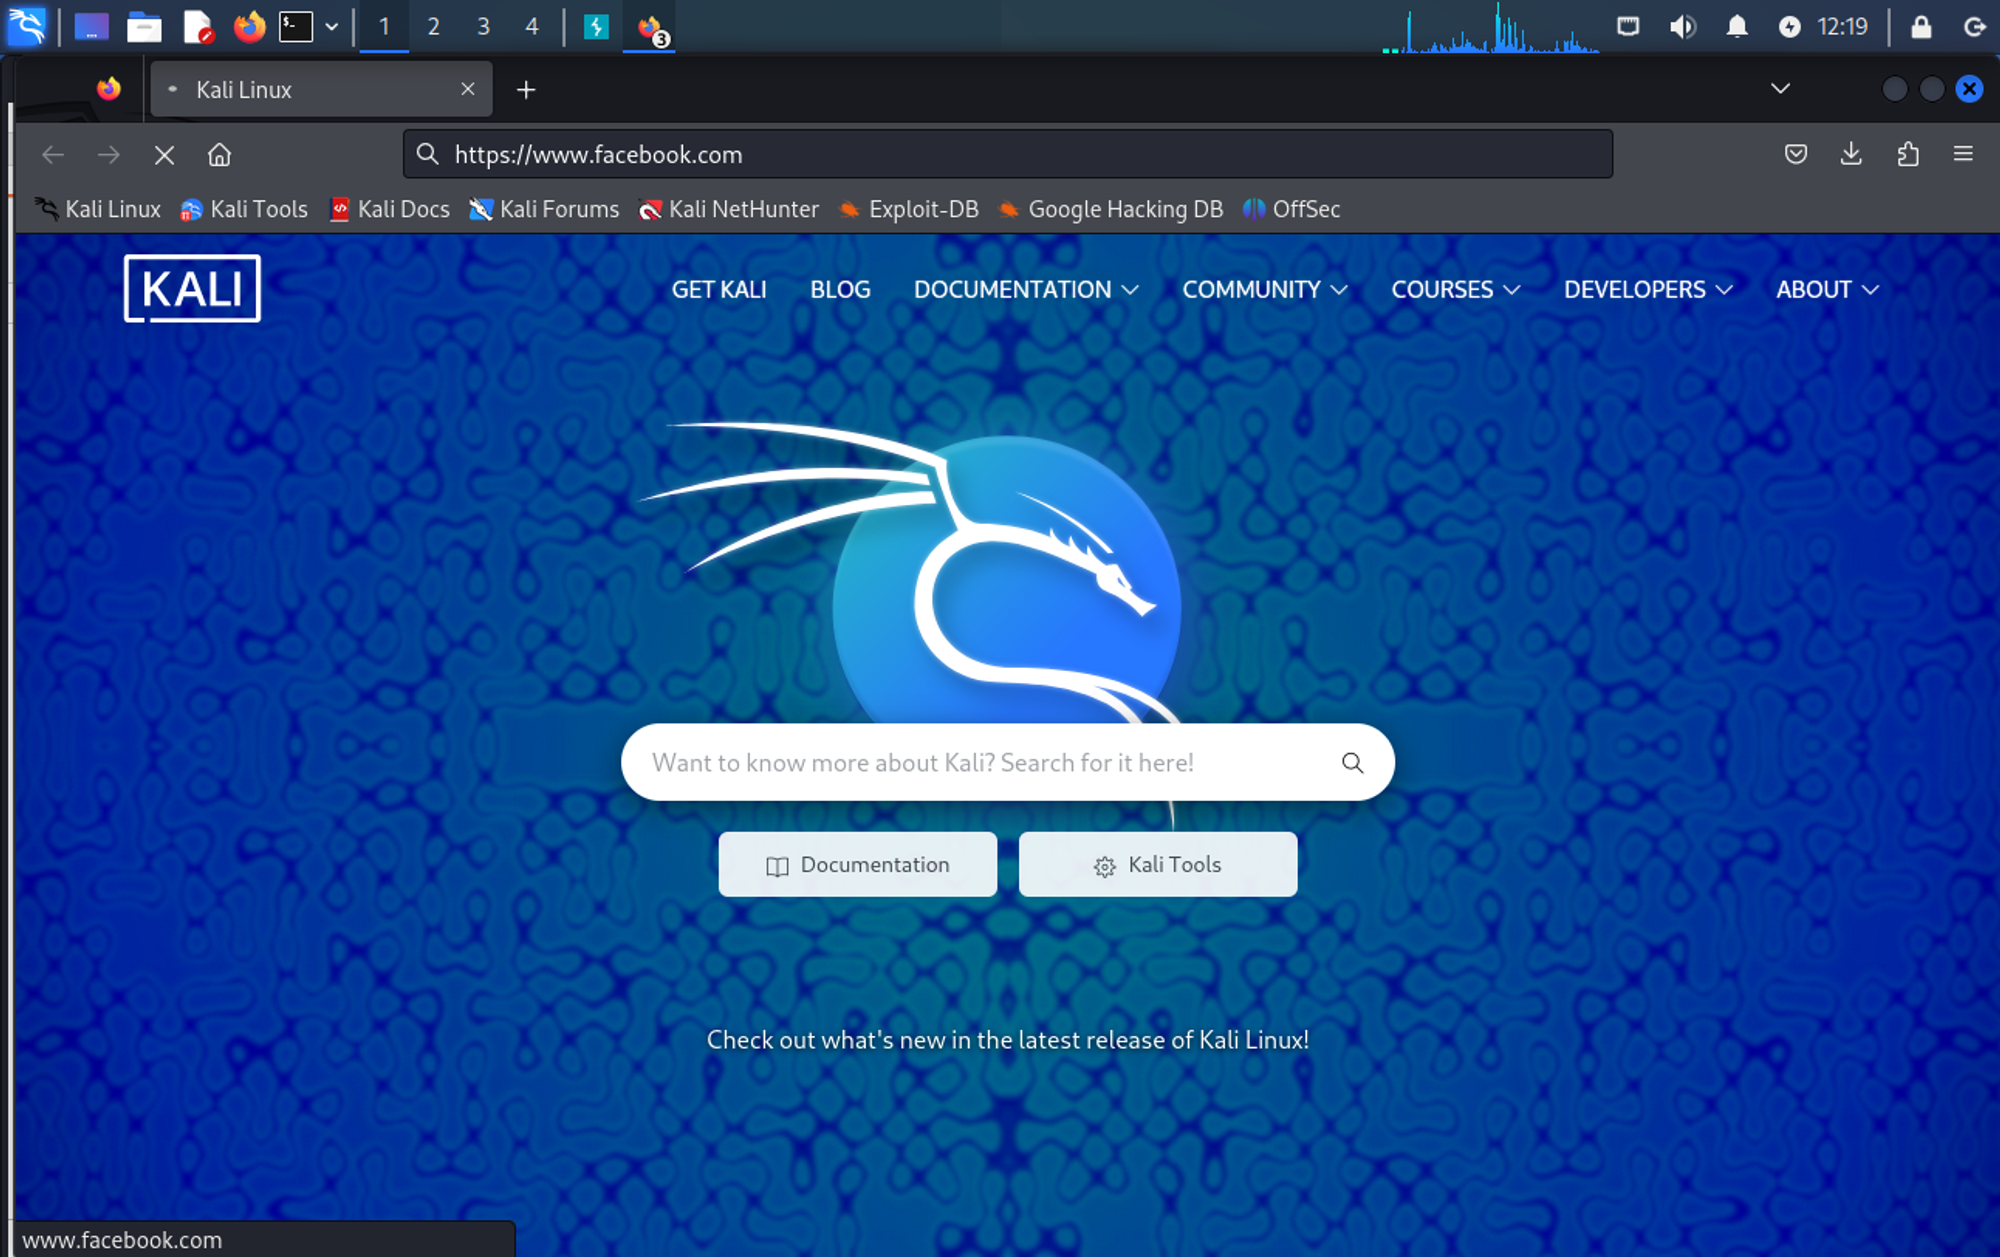
Task: Expand the COURSES dropdown menu
Action: click(1456, 290)
